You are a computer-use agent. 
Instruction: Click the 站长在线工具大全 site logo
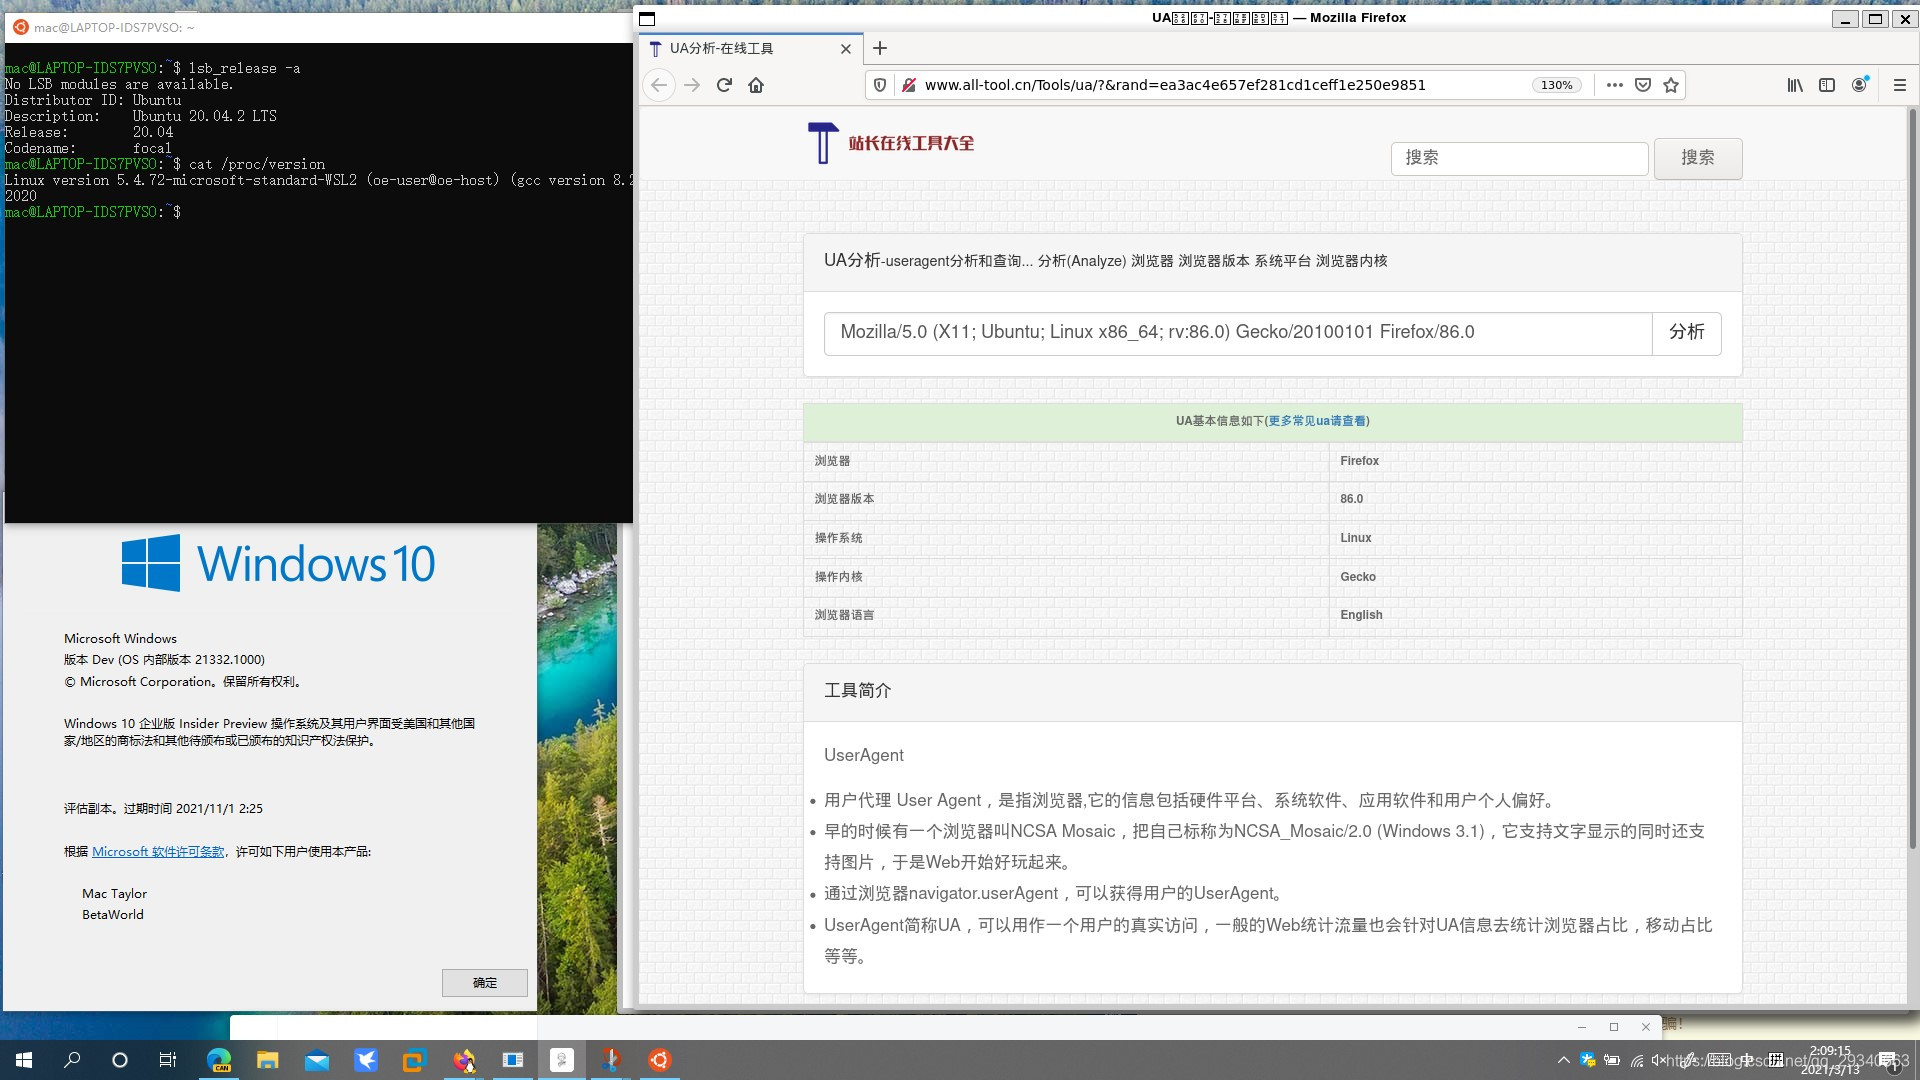890,143
